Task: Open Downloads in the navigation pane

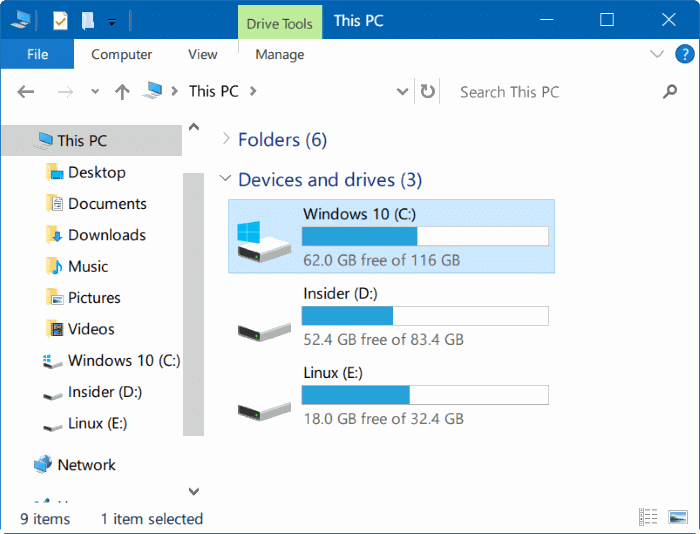Action: pos(107,235)
